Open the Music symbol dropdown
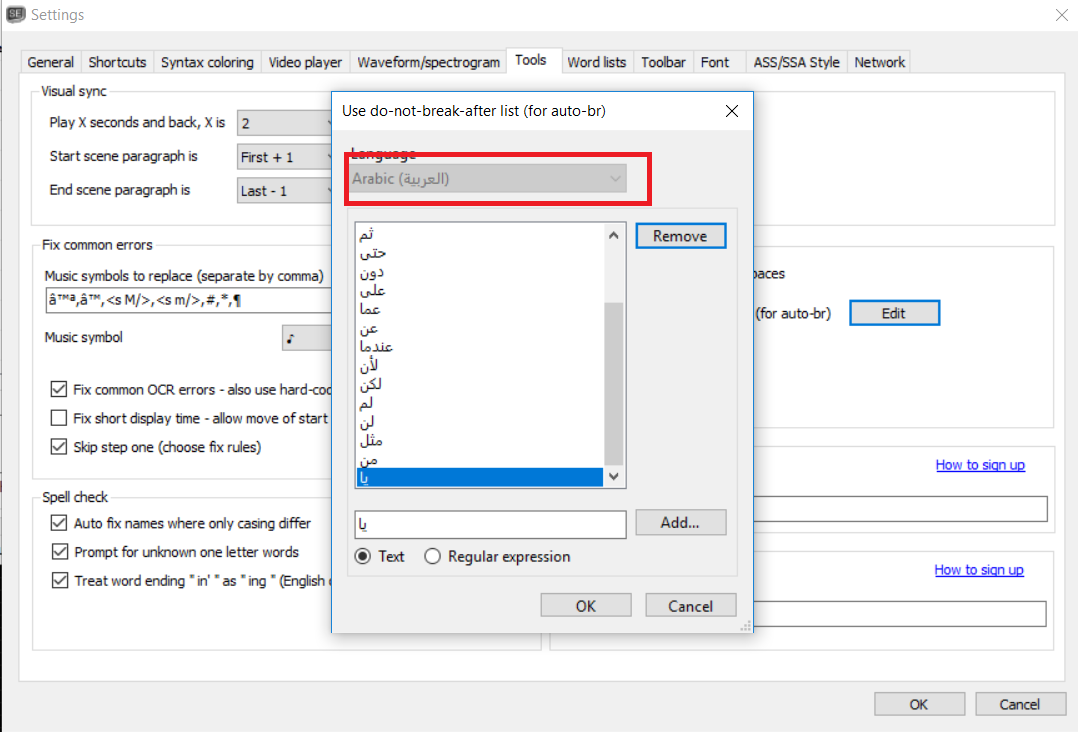This screenshot has height=732, width=1078. (307, 337)
